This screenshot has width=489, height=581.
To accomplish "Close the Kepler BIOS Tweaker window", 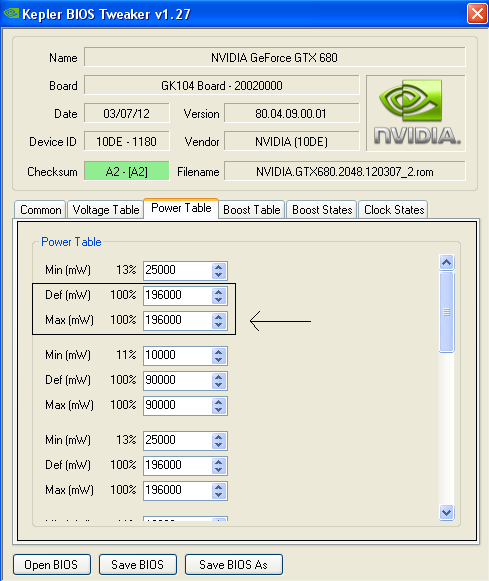I will 477,14.
